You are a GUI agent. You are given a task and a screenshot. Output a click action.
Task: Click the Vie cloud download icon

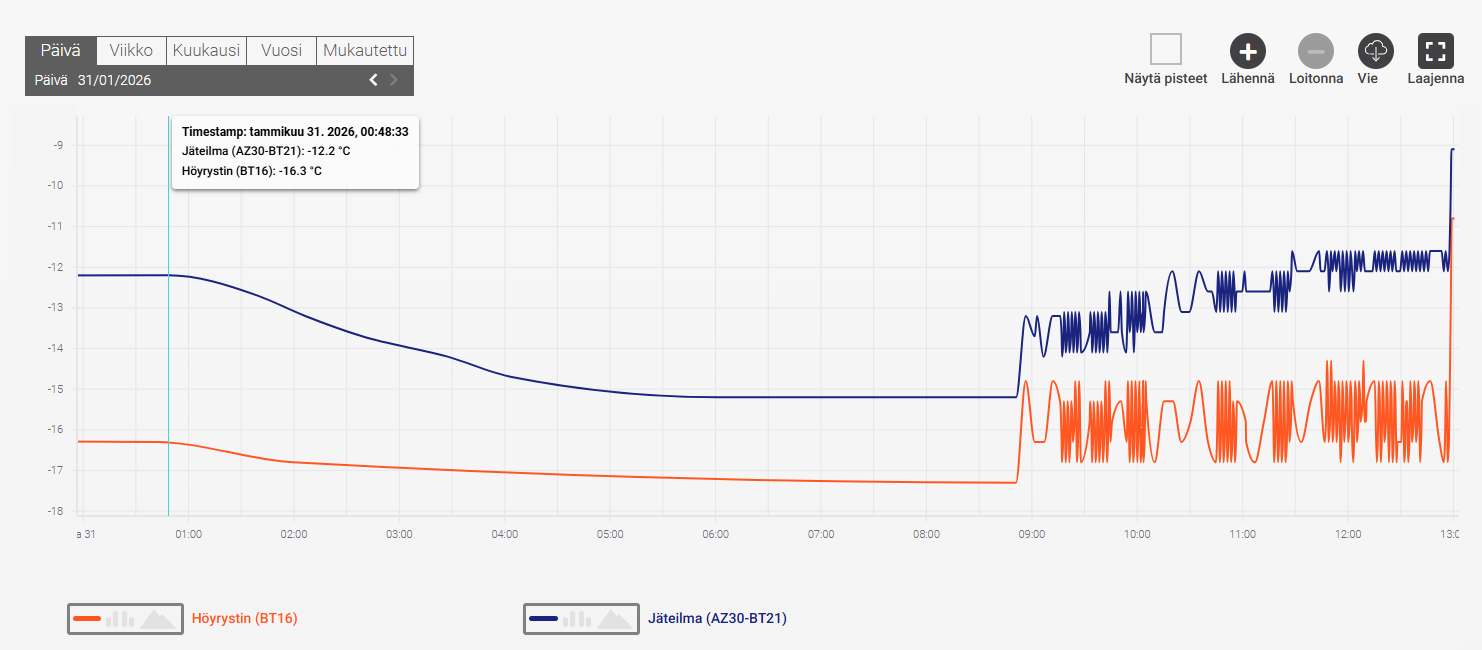point(1375,50)
